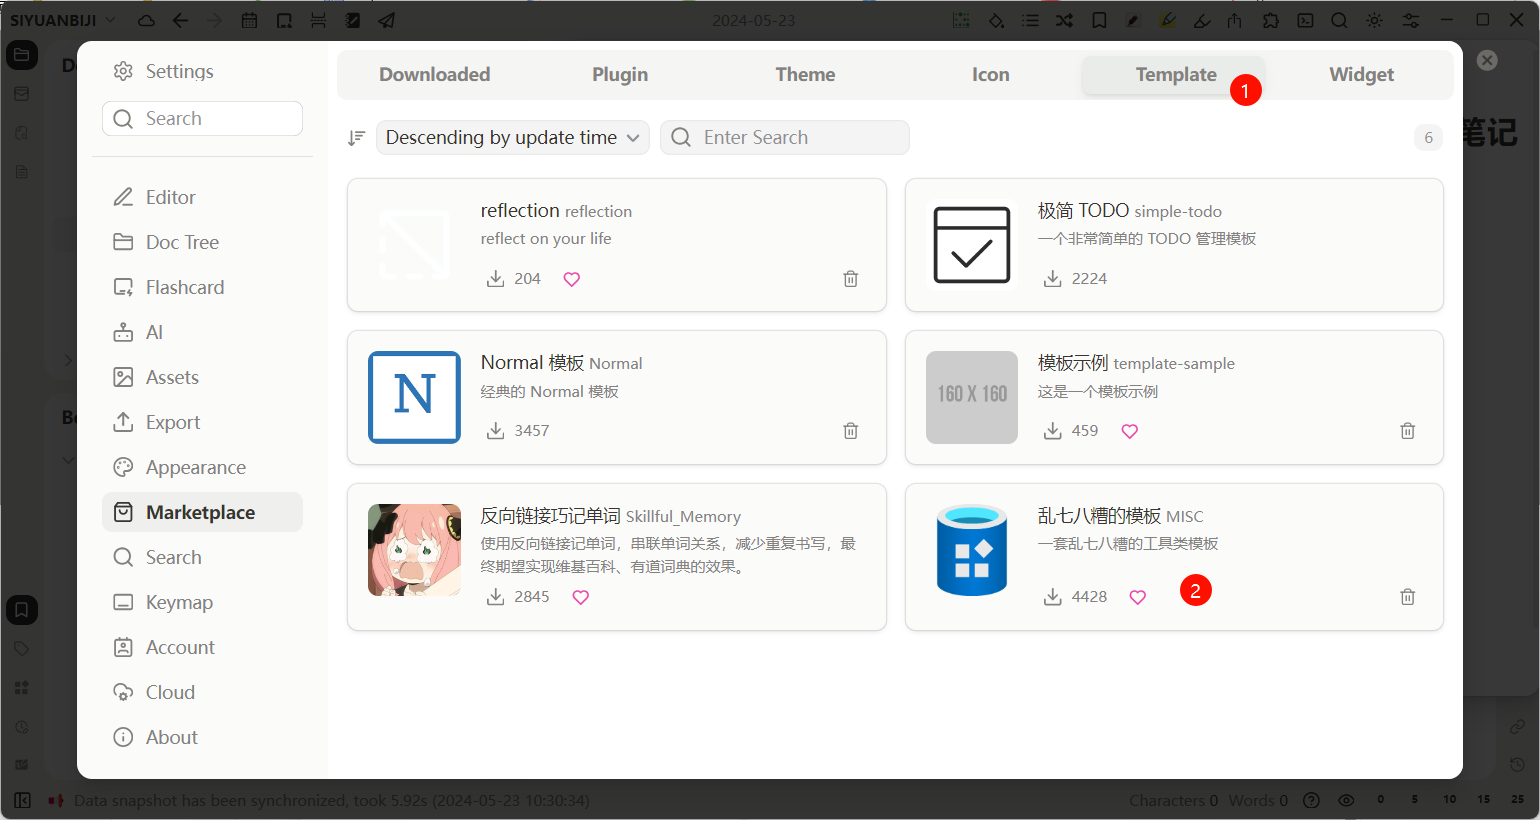Switch to the Plugin tab

(620, 75)
